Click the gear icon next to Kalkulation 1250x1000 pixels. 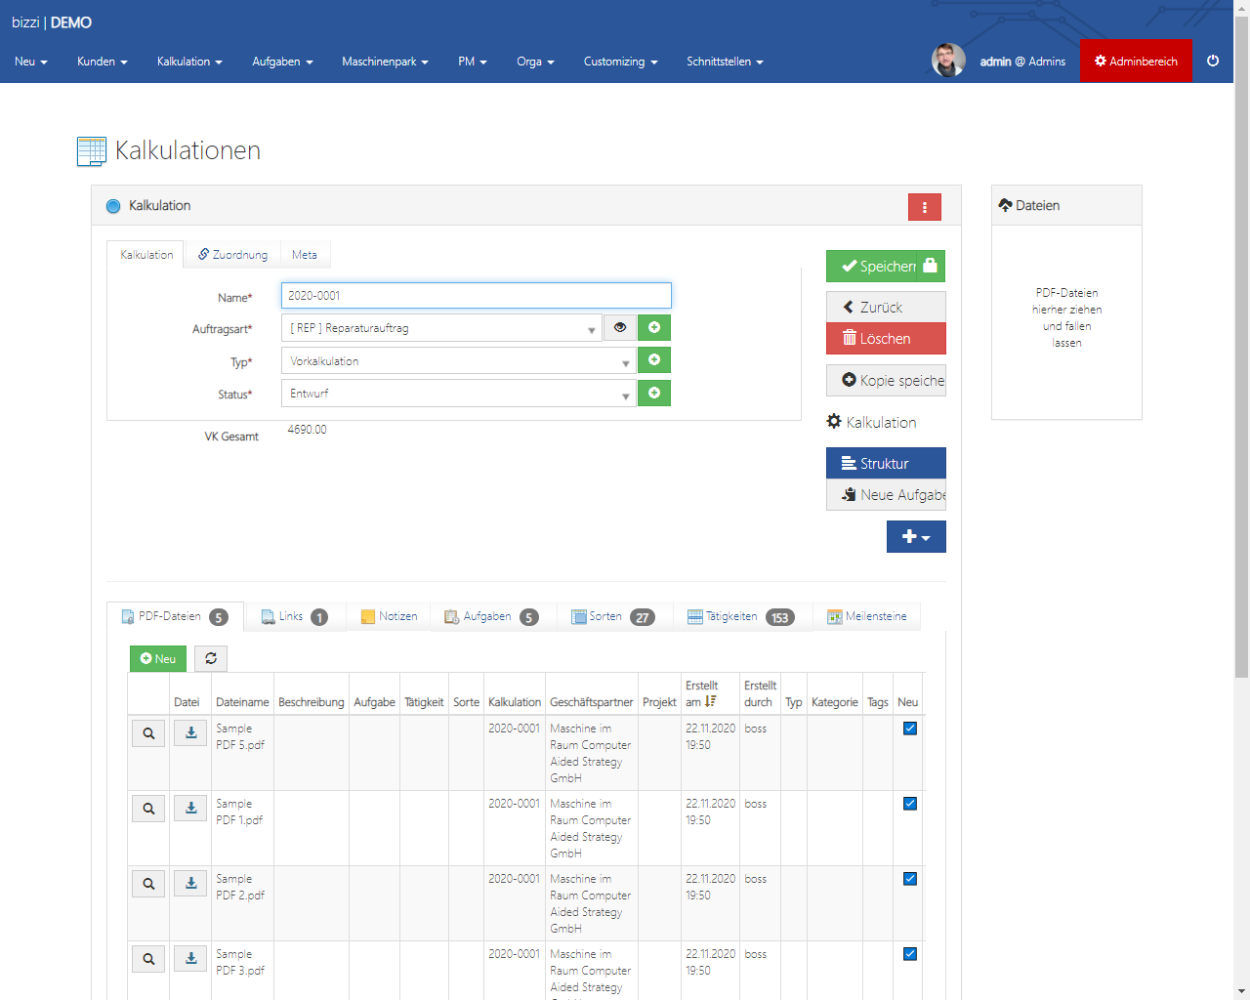coord(834,422)
